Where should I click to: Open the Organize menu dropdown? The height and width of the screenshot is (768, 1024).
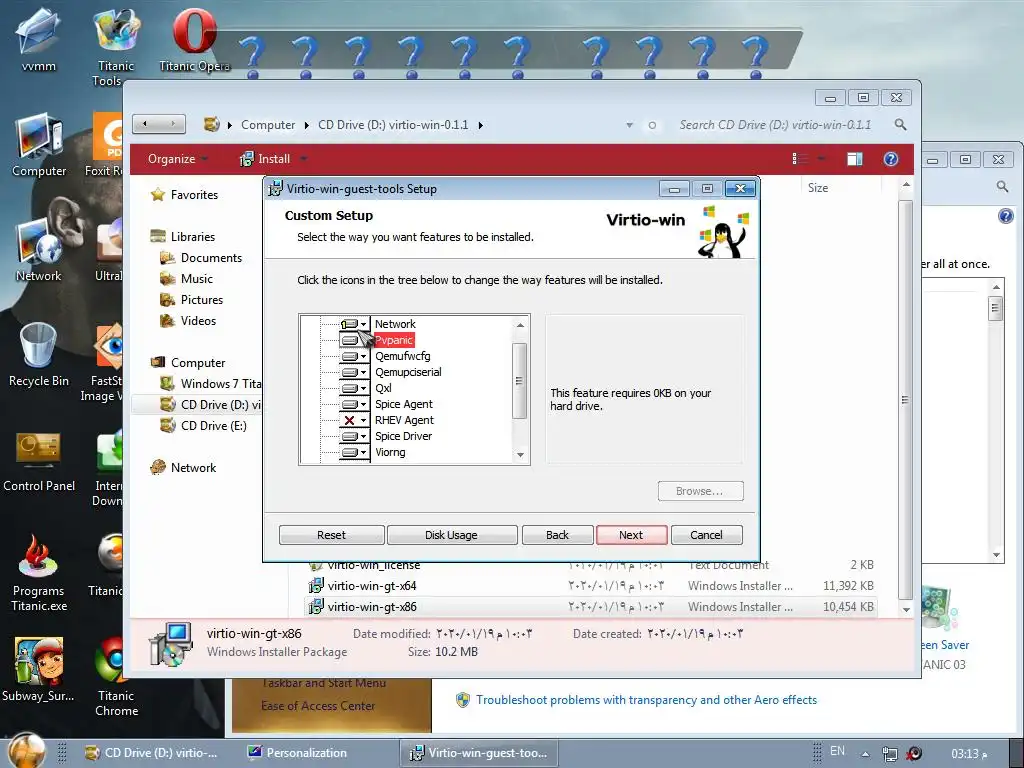click(x=177, y=159)
